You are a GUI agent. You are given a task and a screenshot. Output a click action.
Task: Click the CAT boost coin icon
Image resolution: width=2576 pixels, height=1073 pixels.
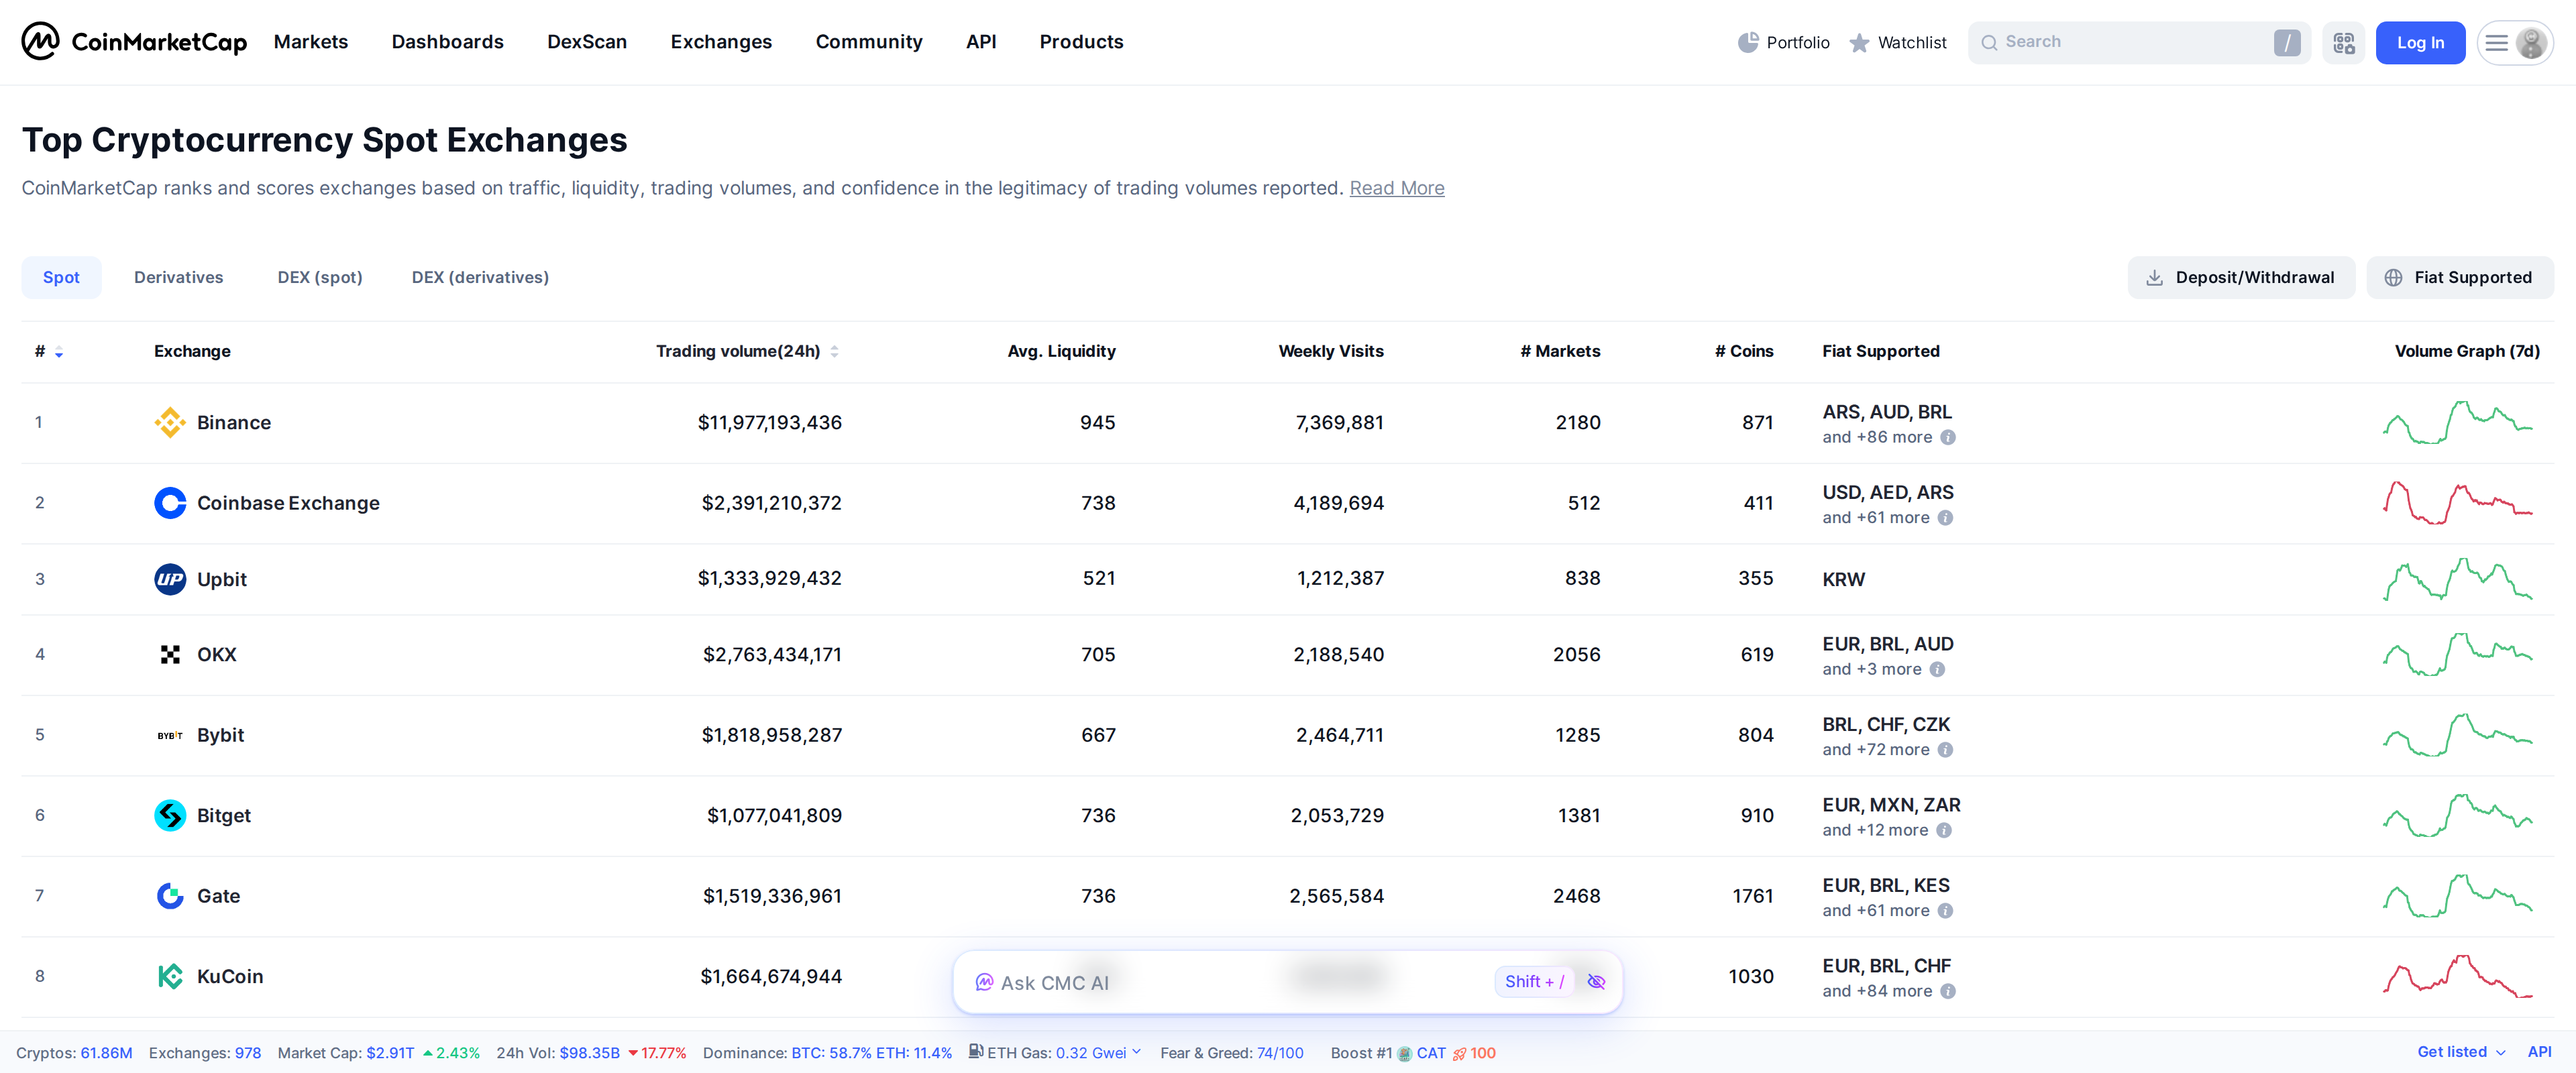pos(1404,1053)
